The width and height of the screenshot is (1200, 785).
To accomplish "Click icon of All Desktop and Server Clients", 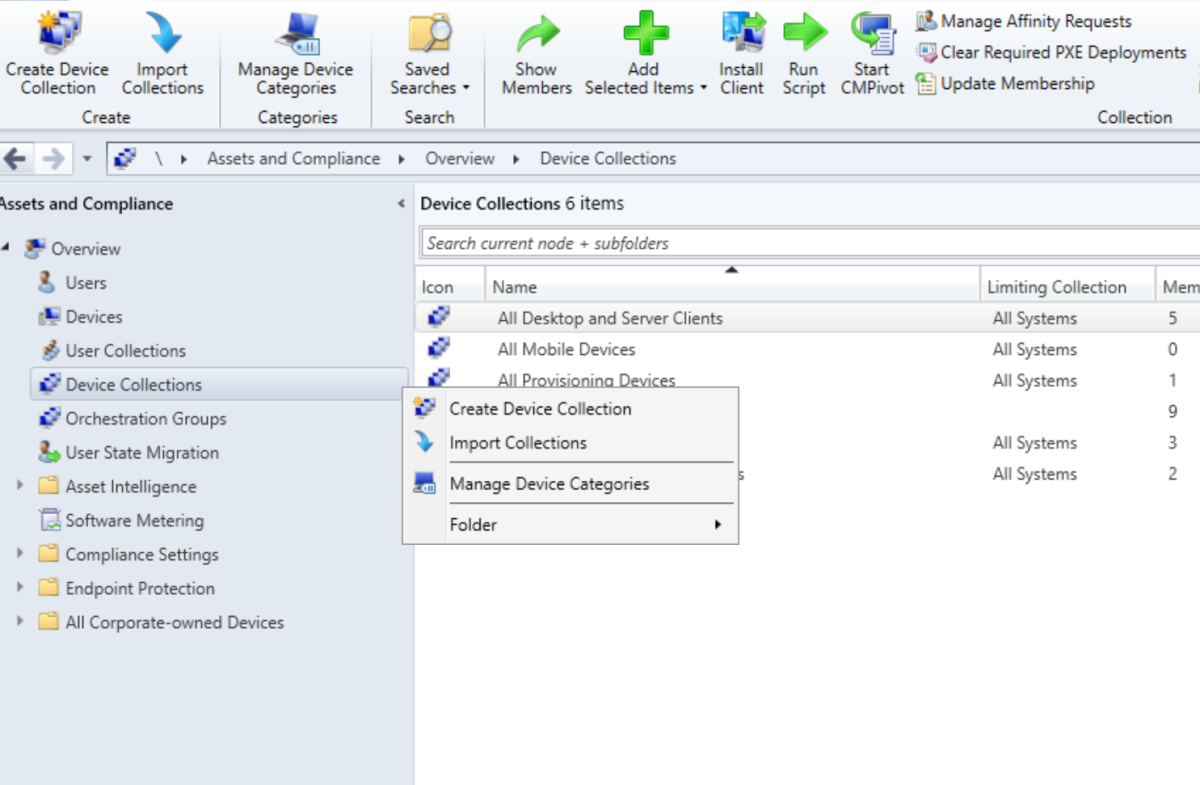I will pyautogui.click(x=438, y=317).
